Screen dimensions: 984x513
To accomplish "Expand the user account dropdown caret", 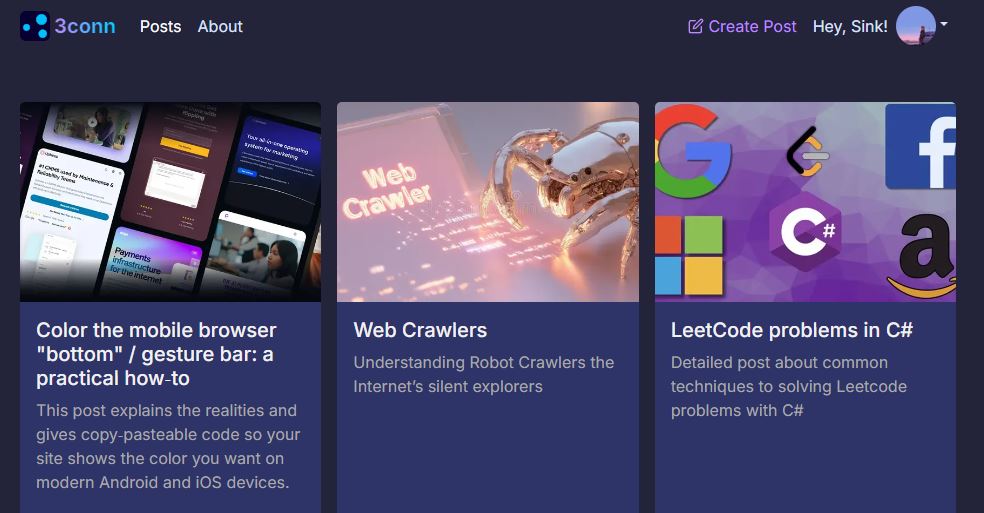I will pos(943,24).
